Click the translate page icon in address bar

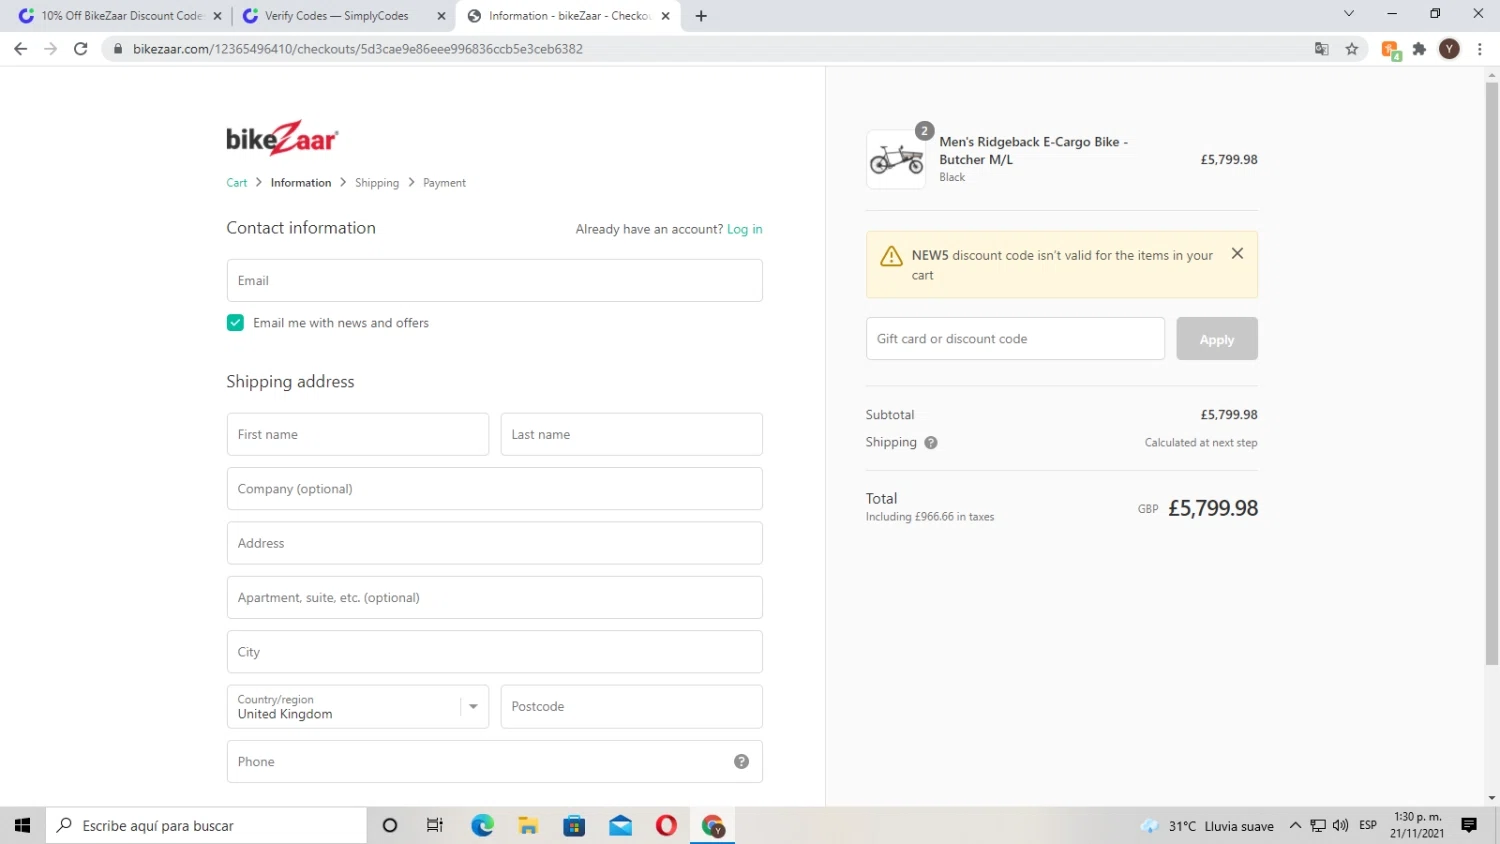[x=1322, y=48]
